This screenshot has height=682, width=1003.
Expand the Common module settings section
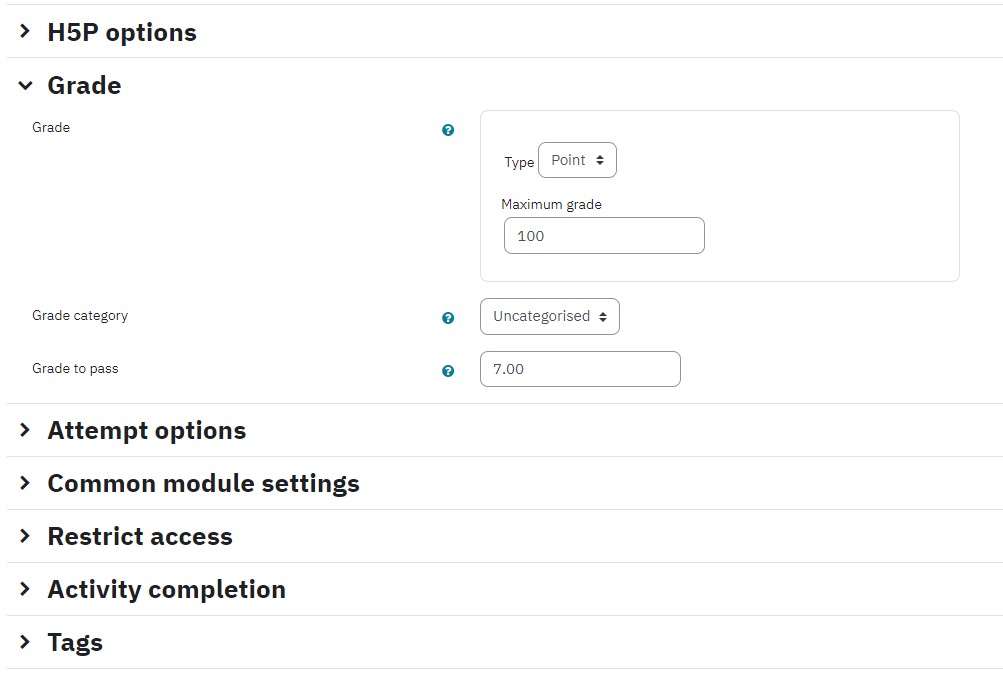click(x=203, y=483)
